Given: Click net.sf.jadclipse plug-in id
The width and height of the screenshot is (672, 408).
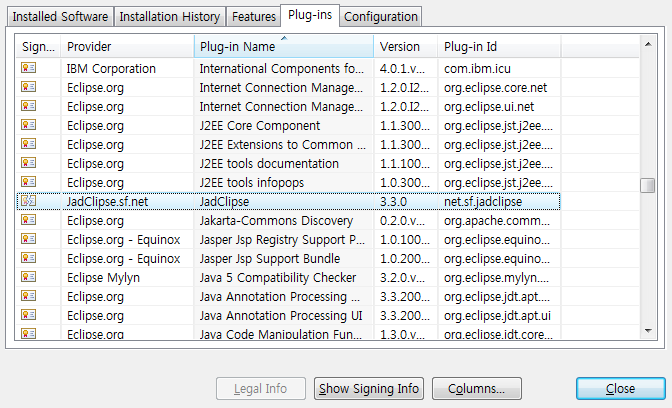Looking at the screenshot, I should point(483,202).
